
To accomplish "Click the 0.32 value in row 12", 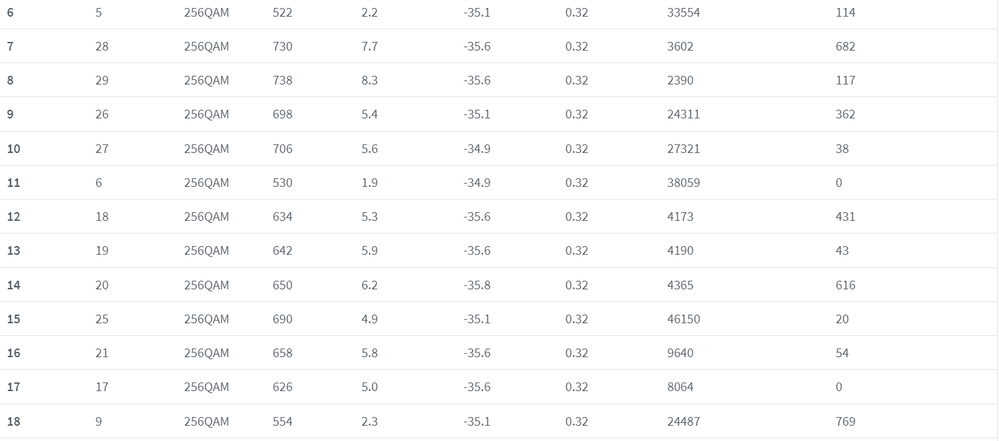I will click(577, 217).
